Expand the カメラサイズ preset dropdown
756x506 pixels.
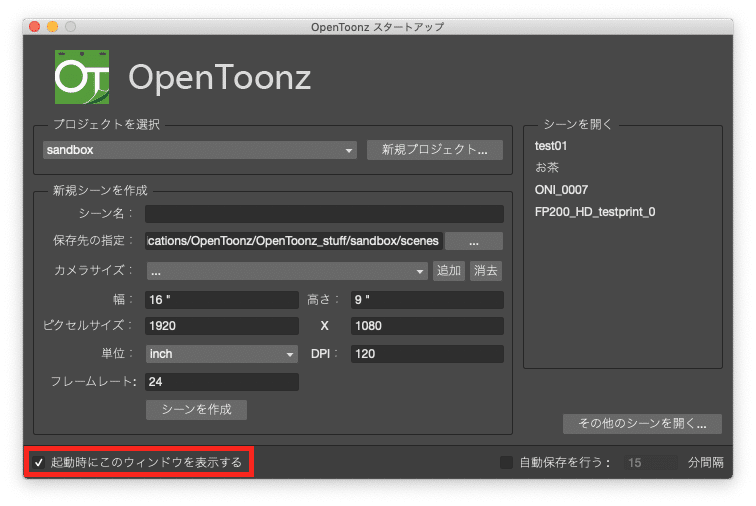pos(287,271)
